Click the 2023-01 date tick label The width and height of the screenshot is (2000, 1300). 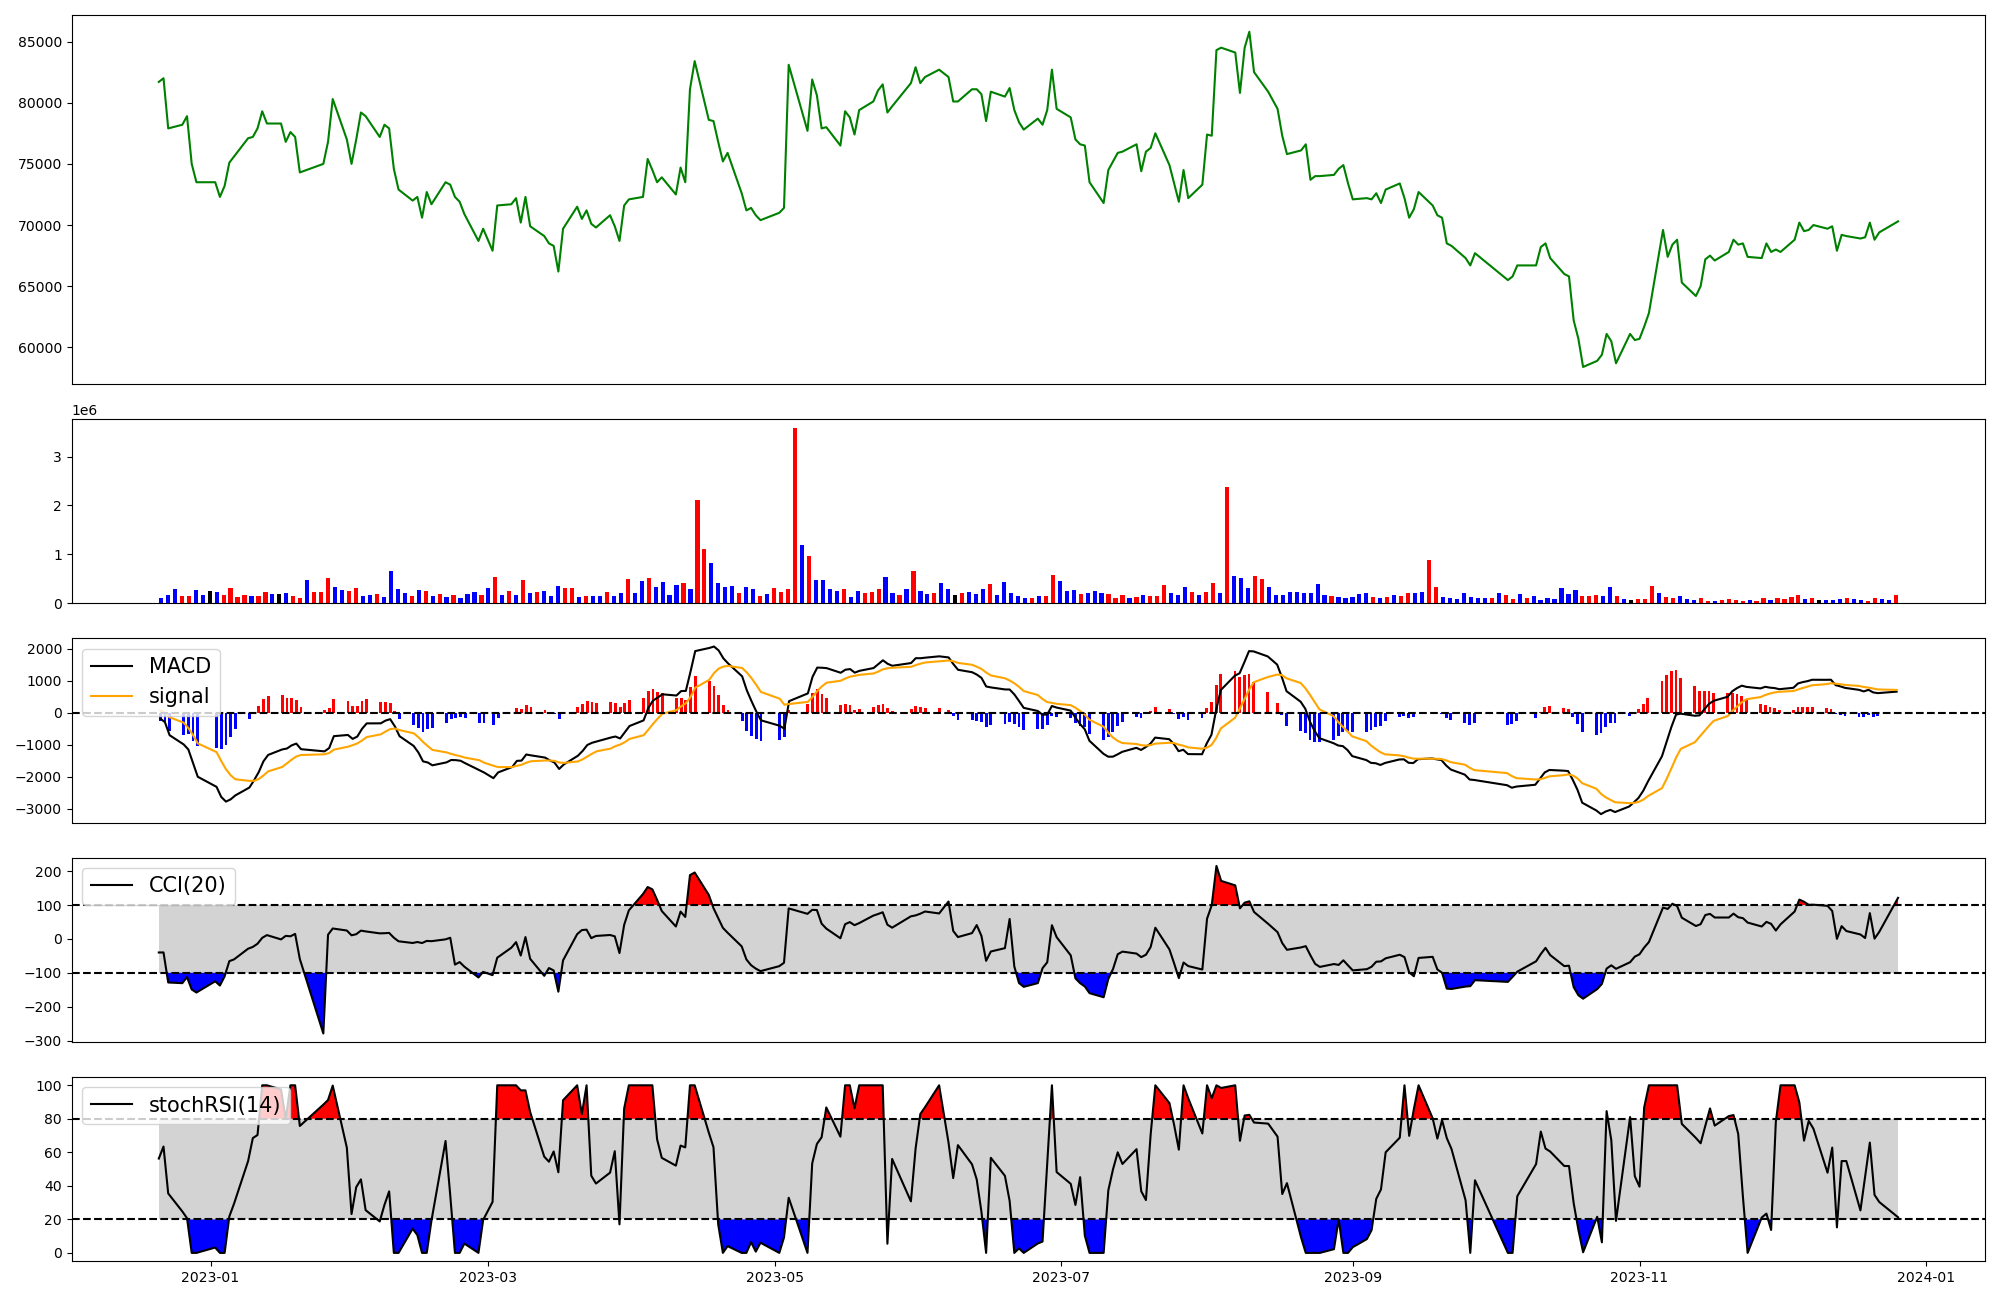click(x=210, y=1277)
